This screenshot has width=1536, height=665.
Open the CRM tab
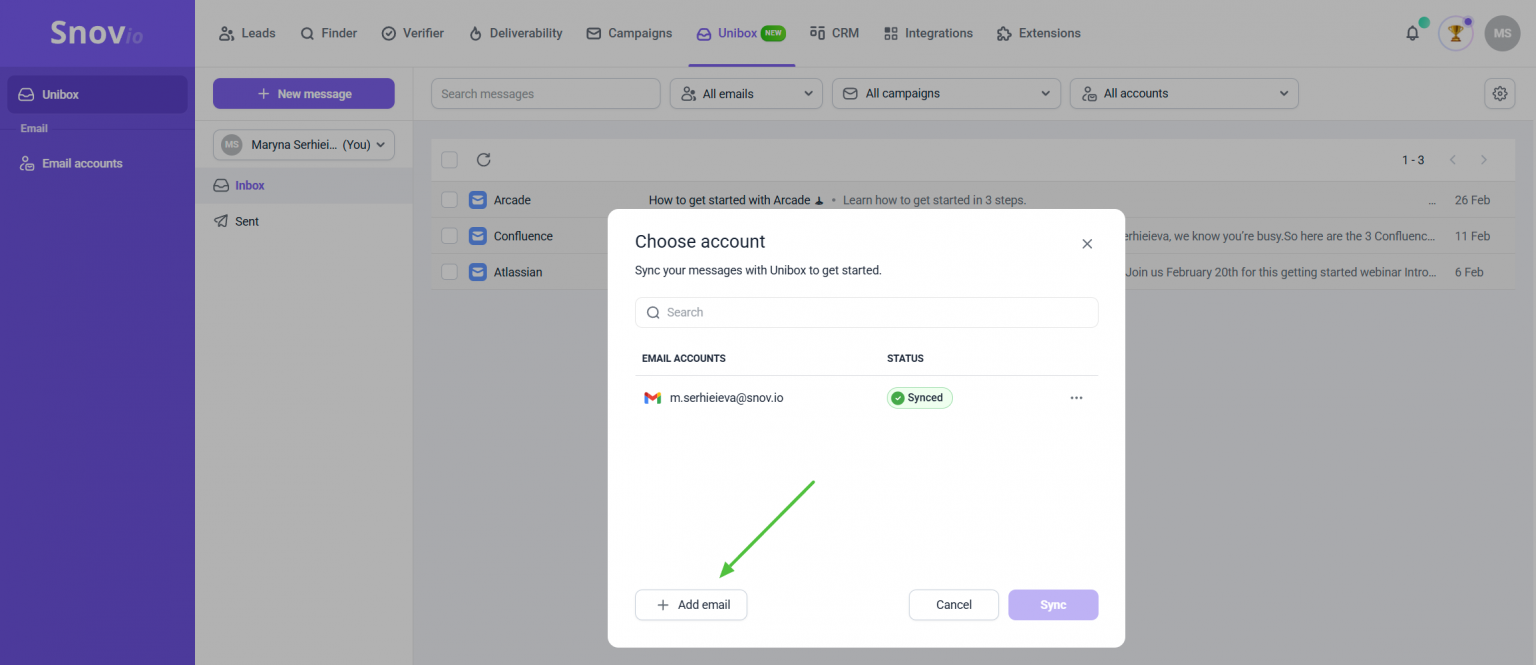(x=834, y=33)
